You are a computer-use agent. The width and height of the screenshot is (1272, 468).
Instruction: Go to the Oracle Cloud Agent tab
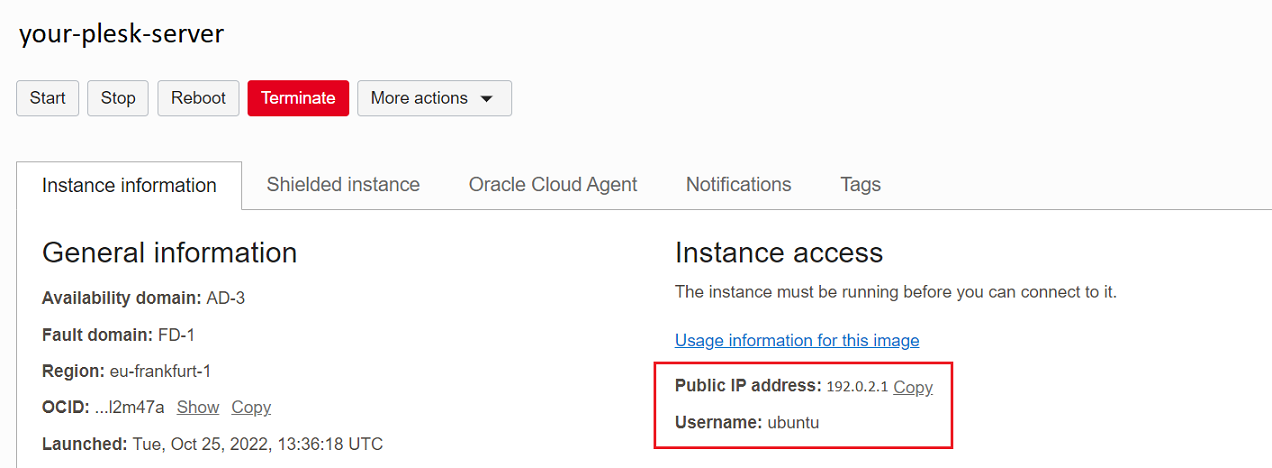[553, 184]
